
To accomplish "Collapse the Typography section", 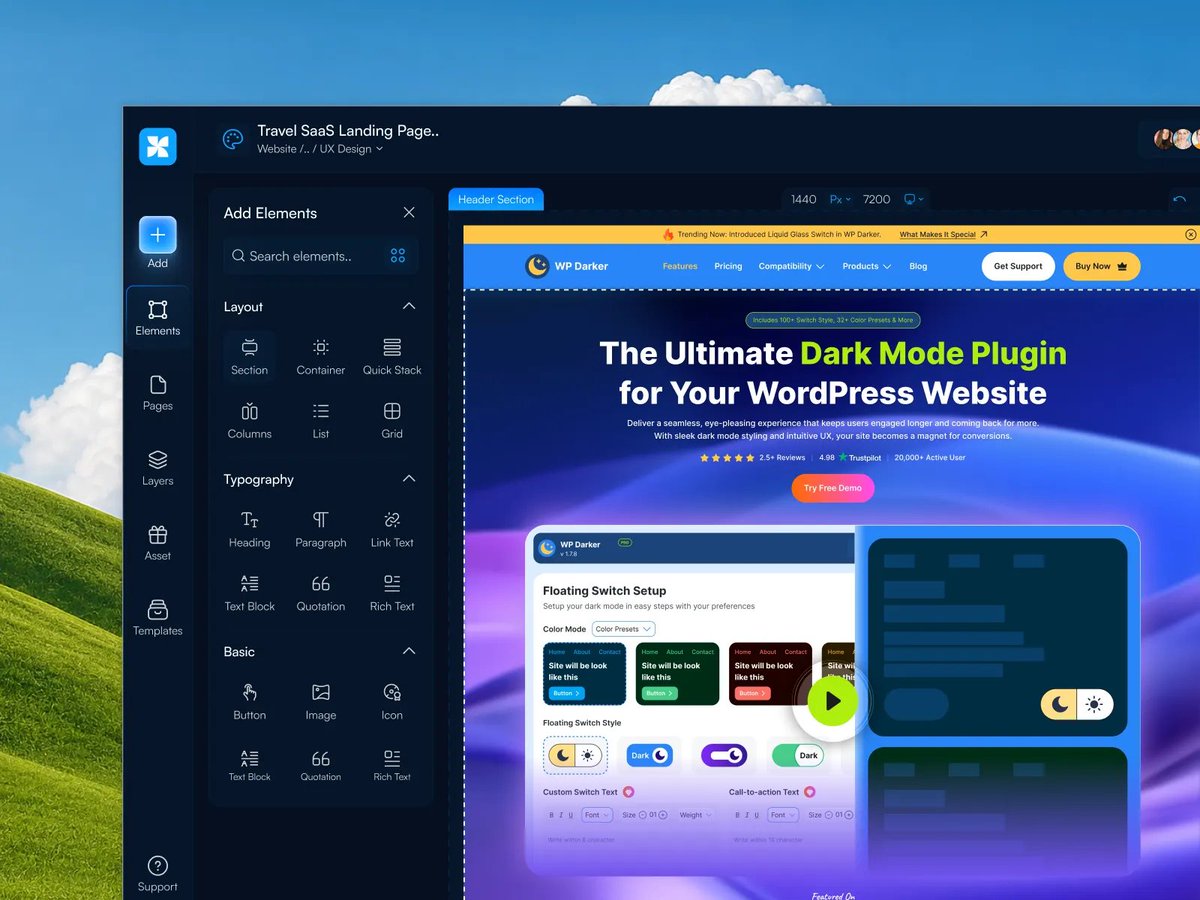I will point(409,479).
